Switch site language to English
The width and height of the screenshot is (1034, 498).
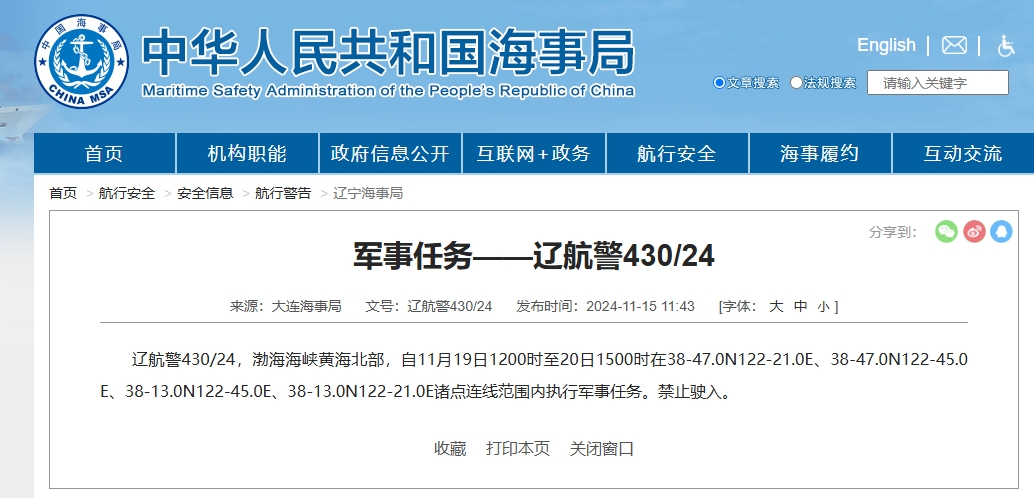(886, 46)
